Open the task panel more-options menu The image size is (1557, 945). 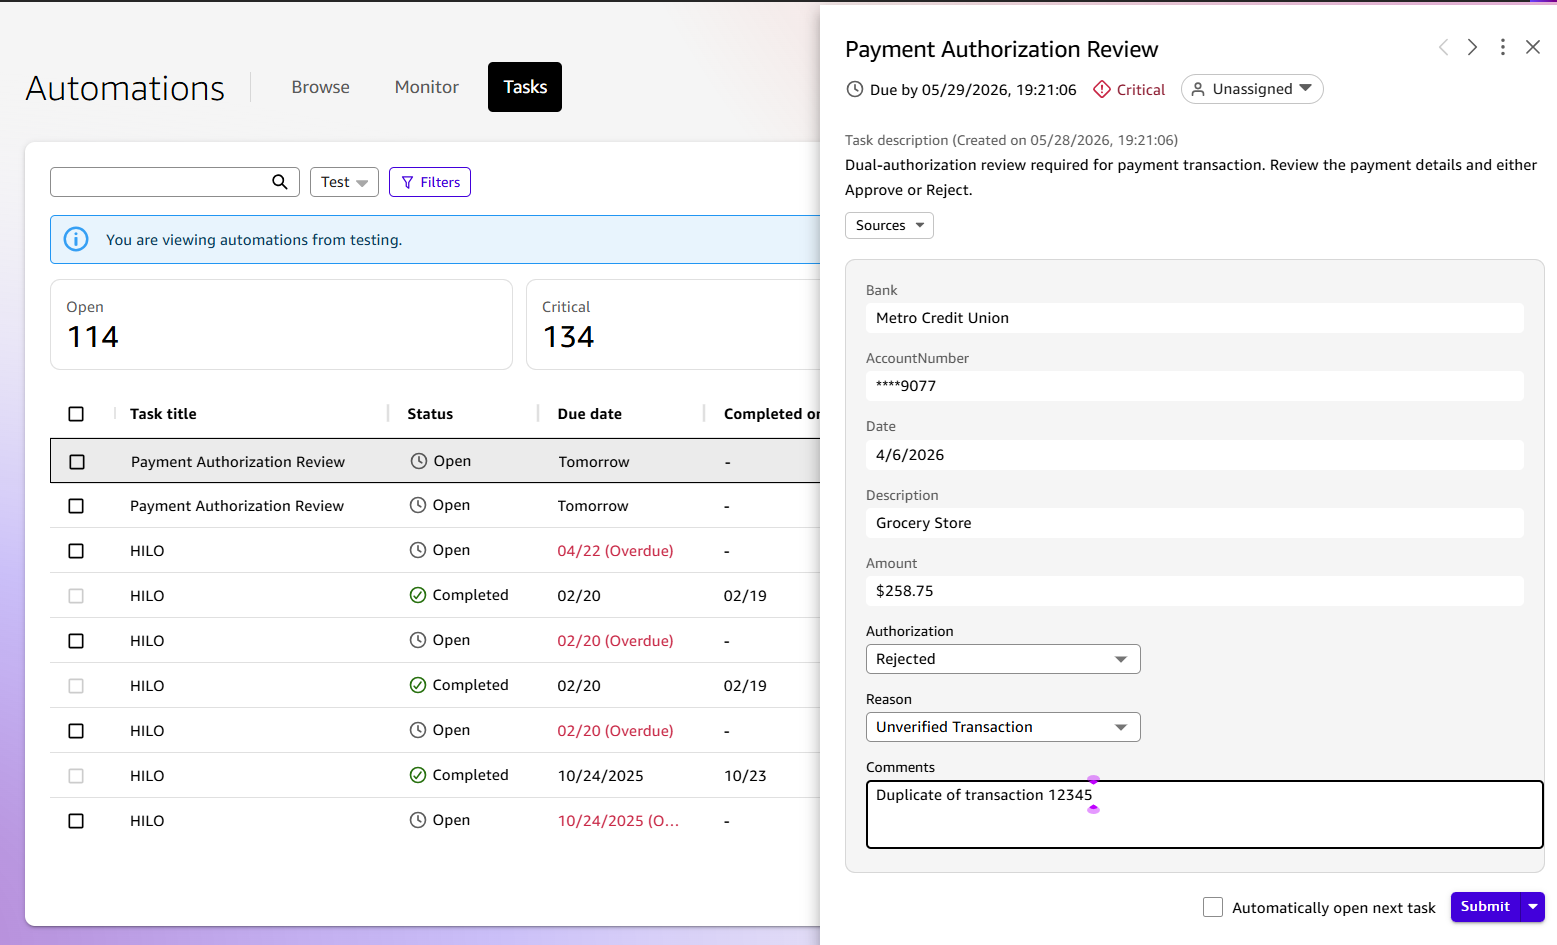tap(1502, 47)
